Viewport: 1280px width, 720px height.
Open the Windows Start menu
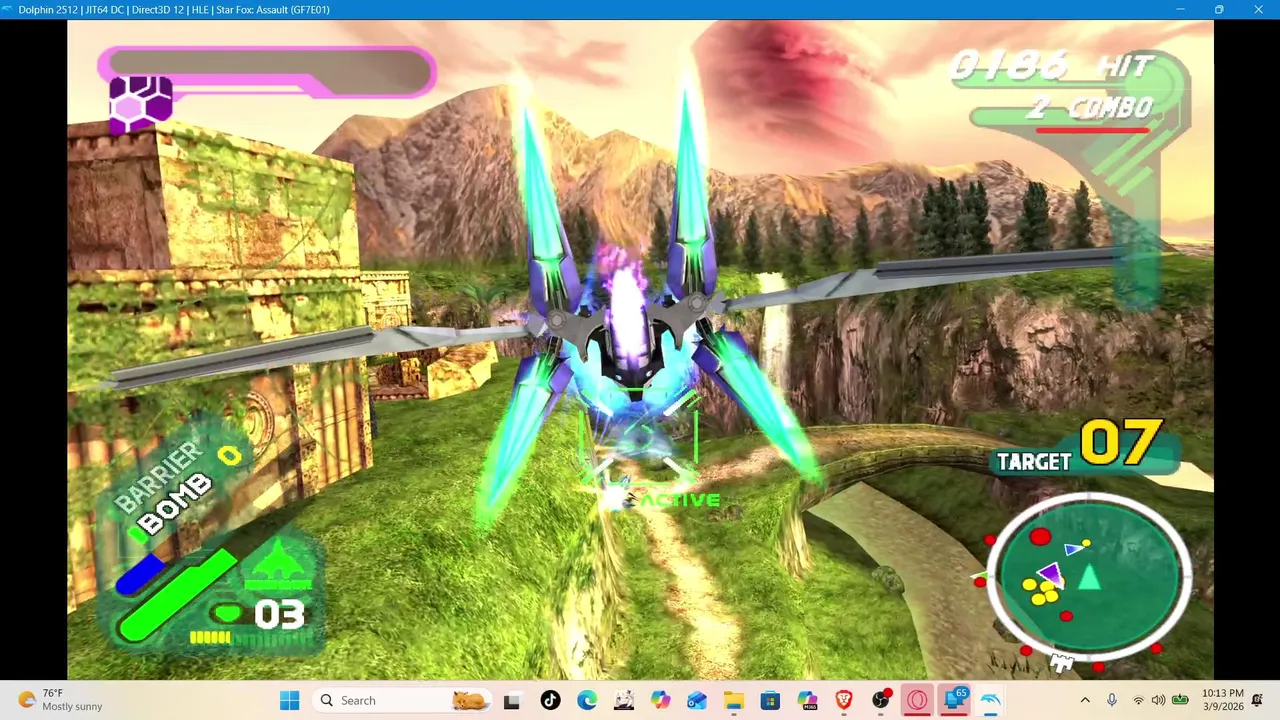(289, 700)
